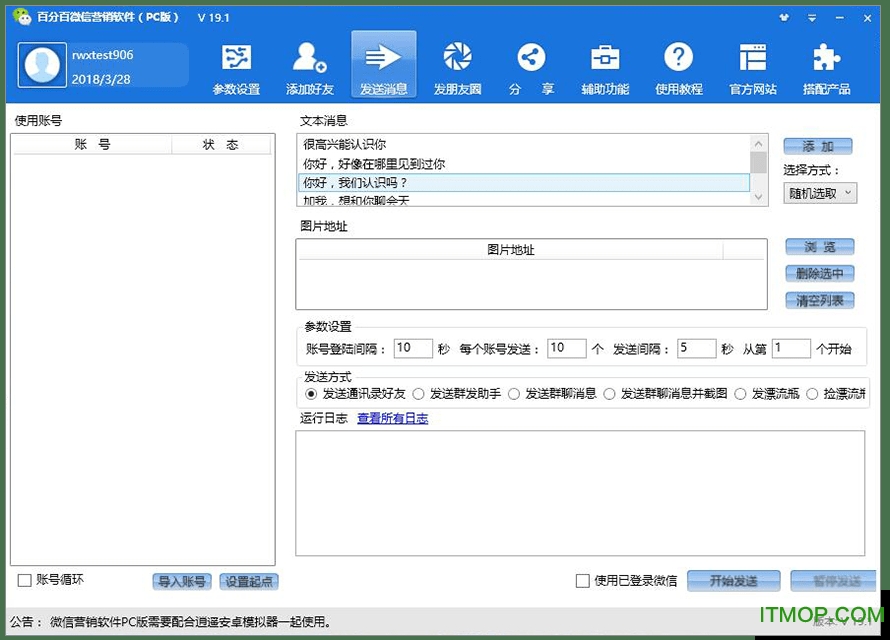Check 使用已登录微信 option

point(581,580)
